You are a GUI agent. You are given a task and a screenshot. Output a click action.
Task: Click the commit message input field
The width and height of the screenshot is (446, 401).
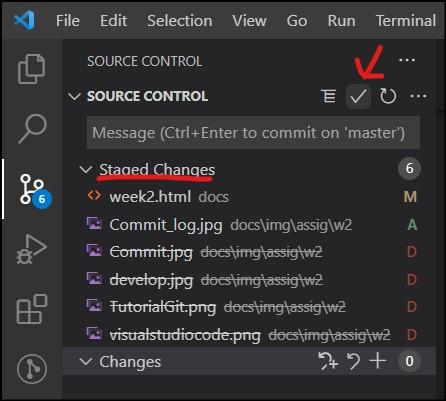[253, 133]
